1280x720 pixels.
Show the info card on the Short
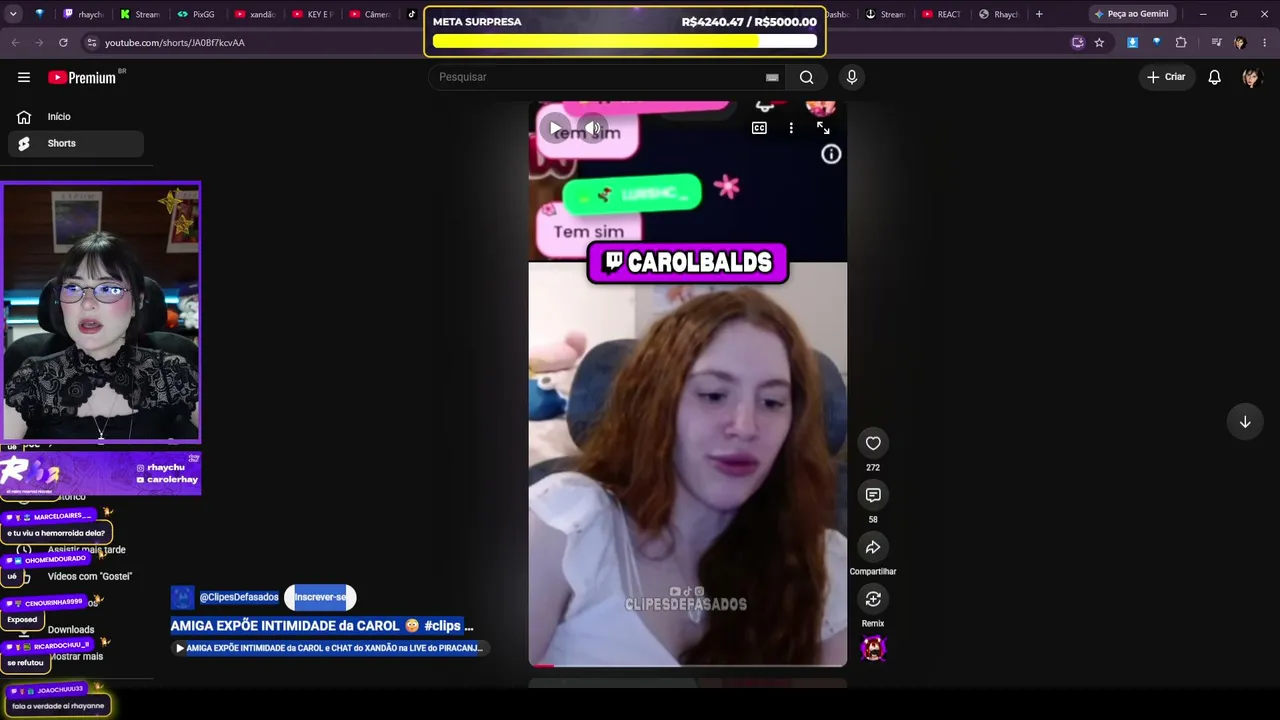coord(831,154)
